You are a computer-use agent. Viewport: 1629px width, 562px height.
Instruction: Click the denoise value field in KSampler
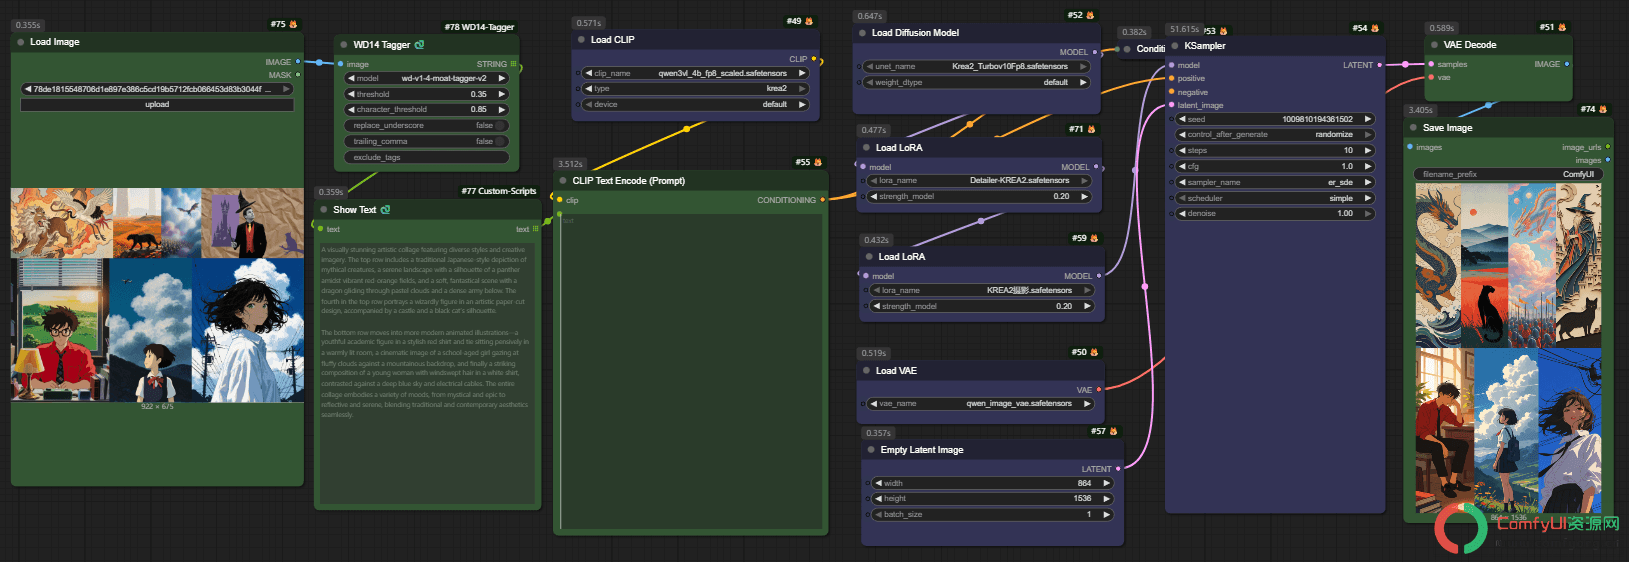click(1275, 213)
